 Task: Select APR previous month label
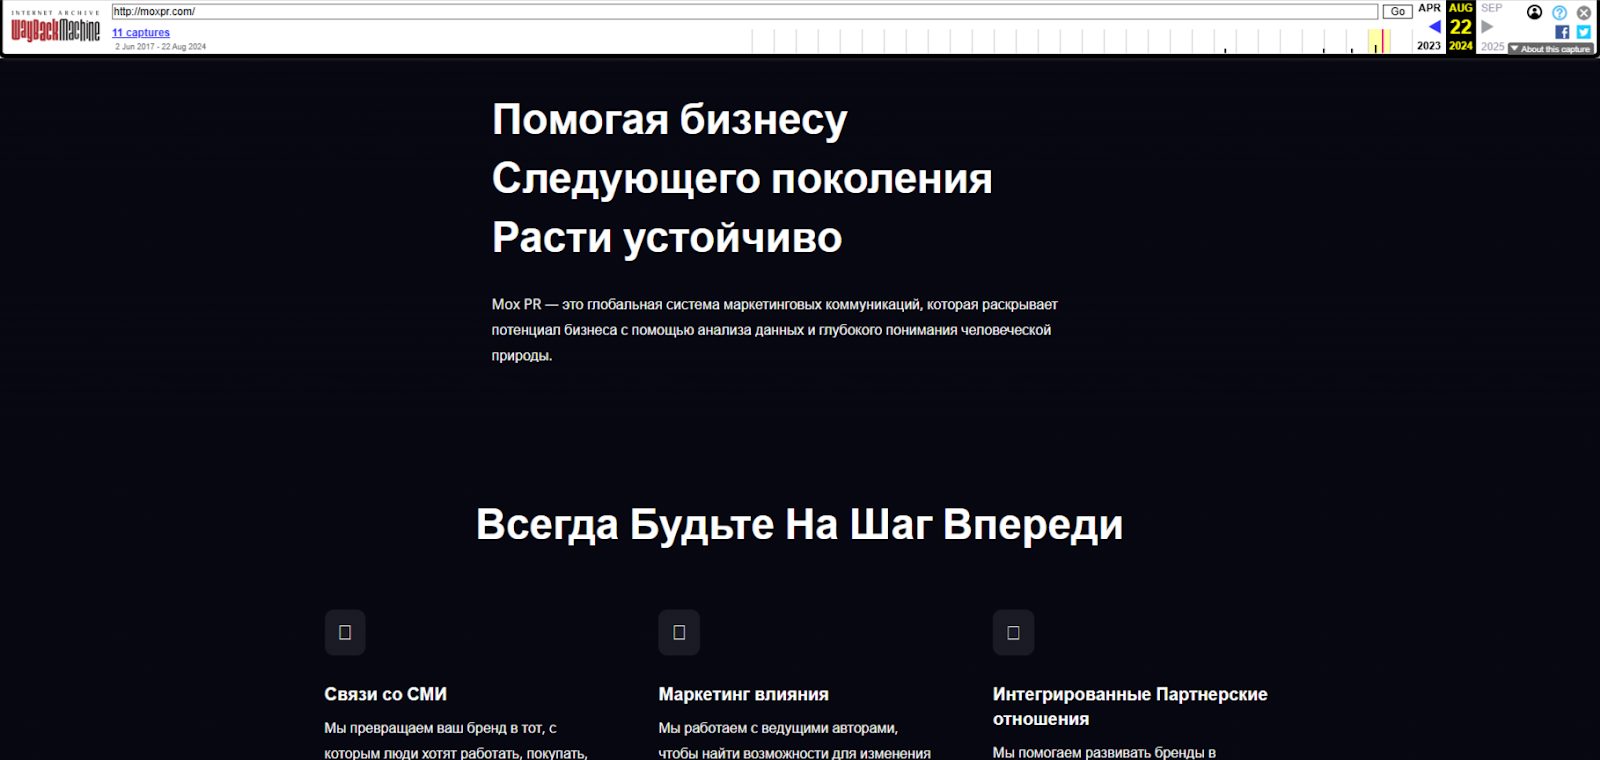pyautogui.click(x=1430, y=8)
